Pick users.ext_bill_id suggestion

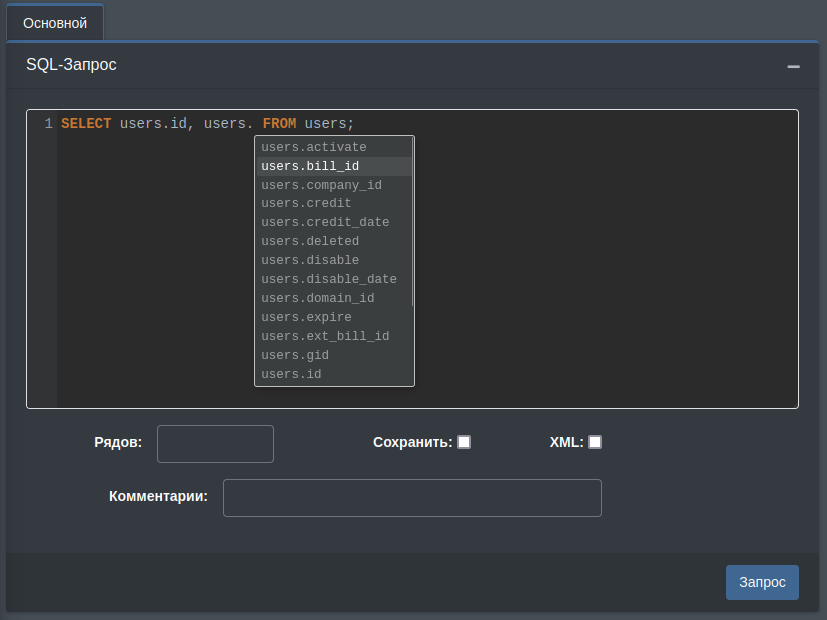(325, 336)
